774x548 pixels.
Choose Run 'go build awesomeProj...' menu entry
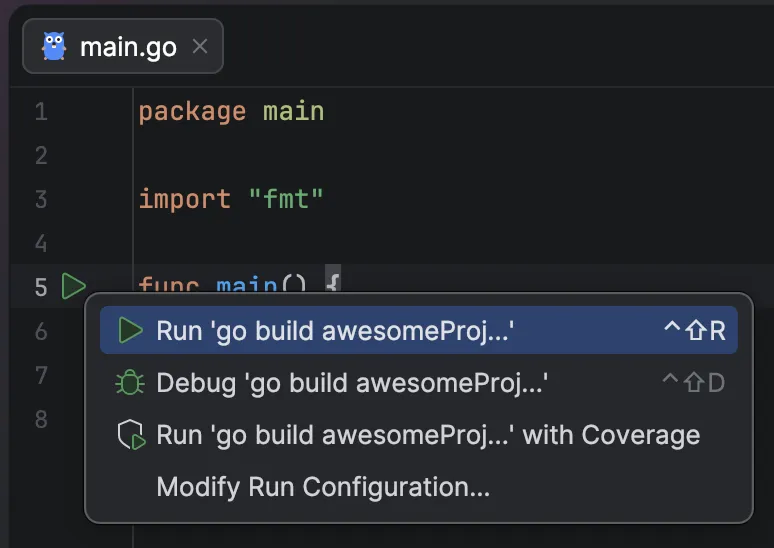[335, 331]
